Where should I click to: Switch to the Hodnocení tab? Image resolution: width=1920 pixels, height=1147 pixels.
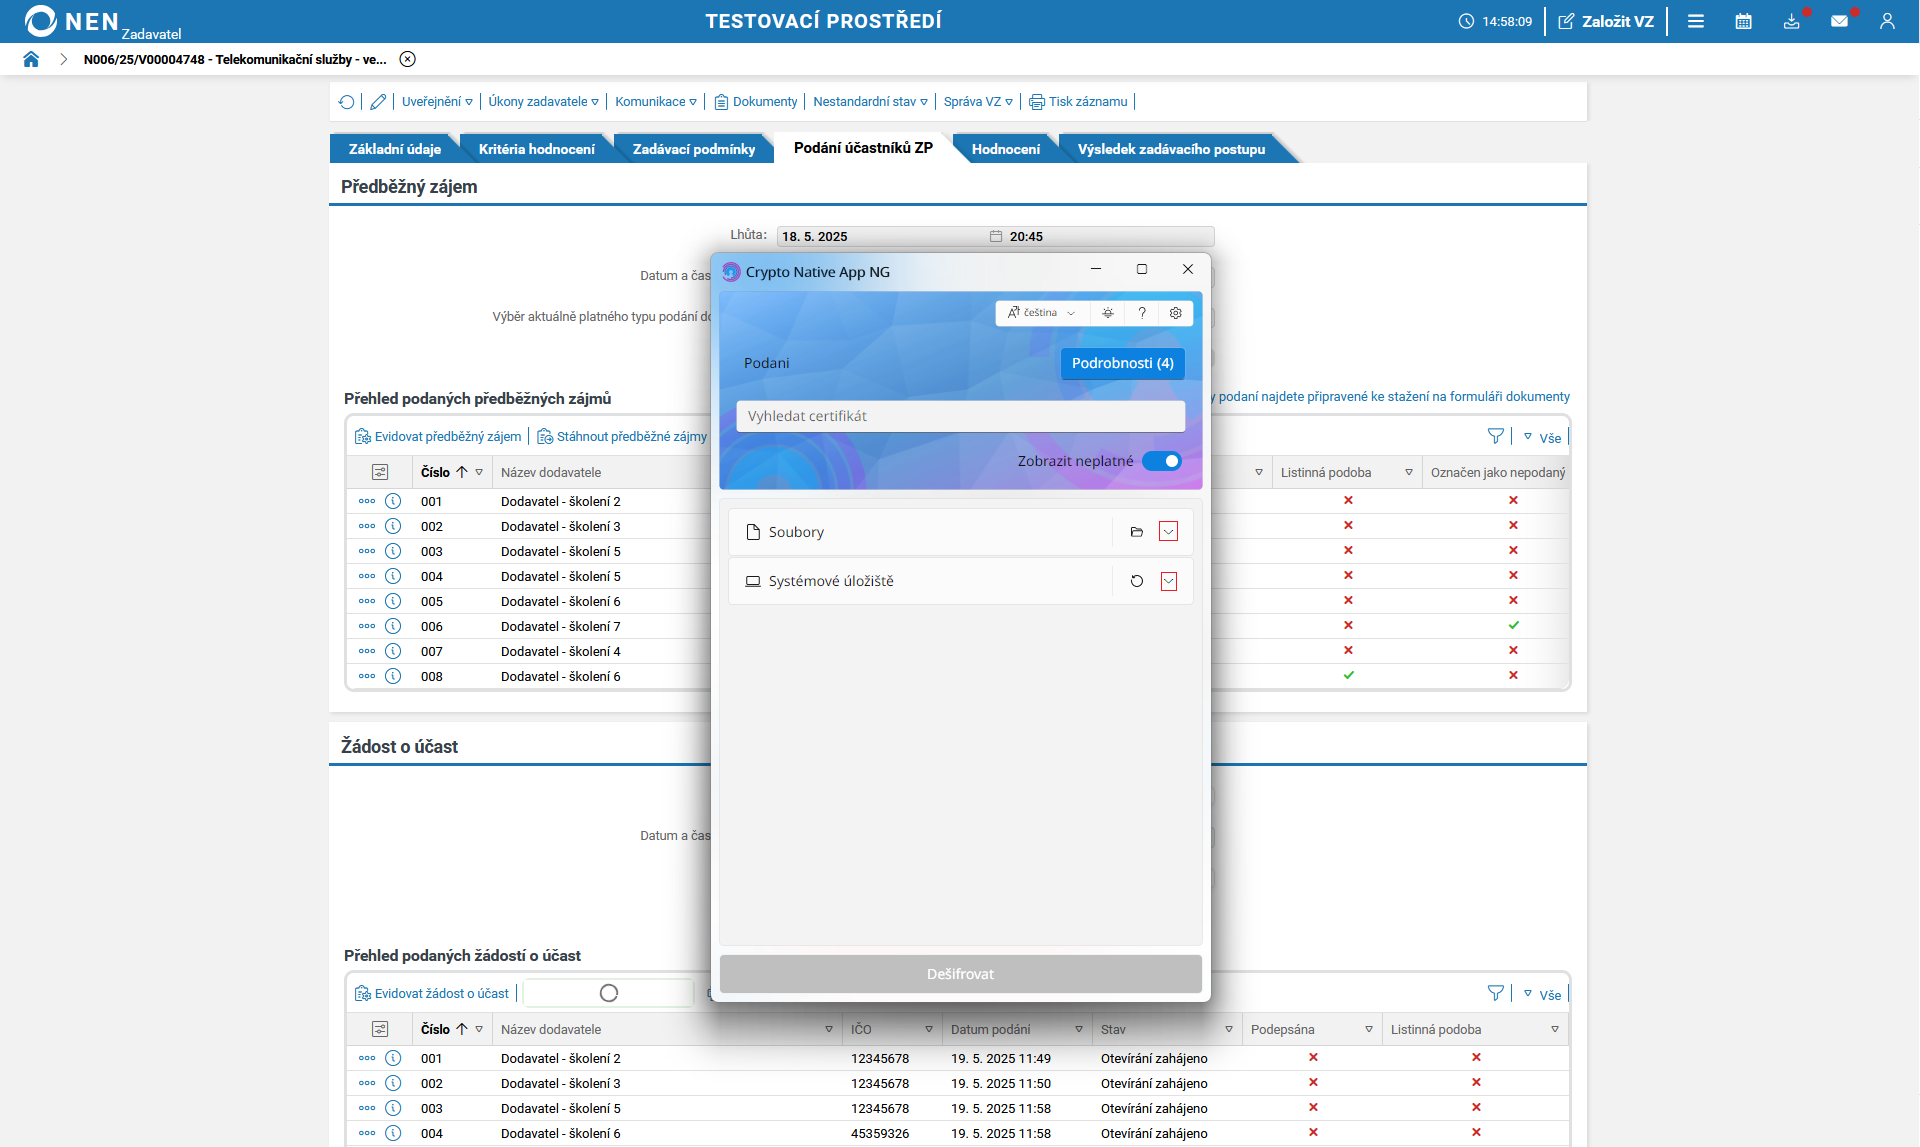1005,149
